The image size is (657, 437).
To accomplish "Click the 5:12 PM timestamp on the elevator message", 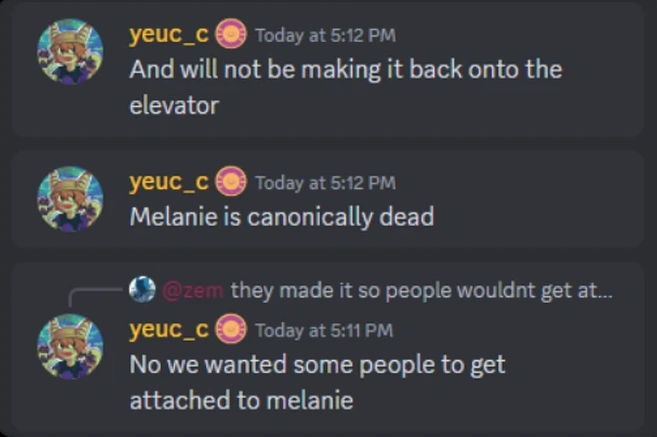I will (325, 36).
